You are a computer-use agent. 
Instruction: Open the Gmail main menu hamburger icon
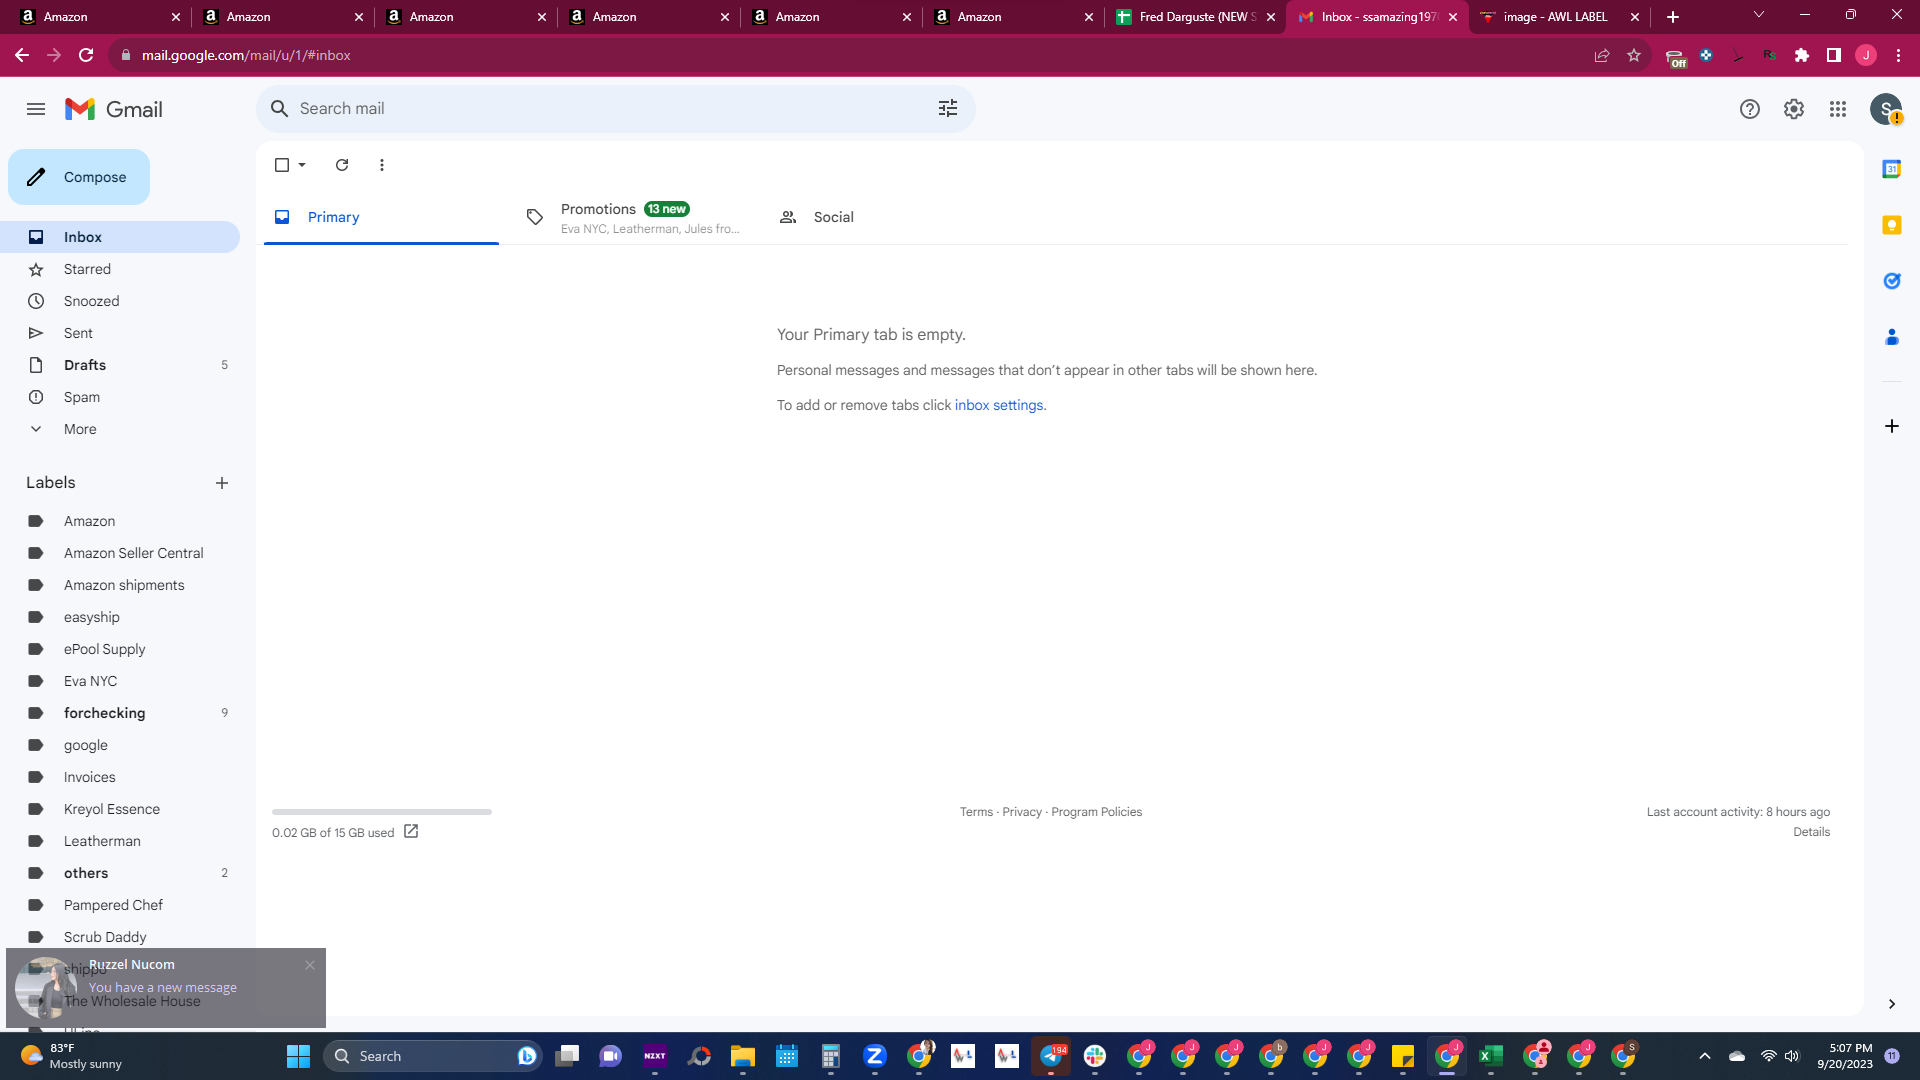(36, 109)
